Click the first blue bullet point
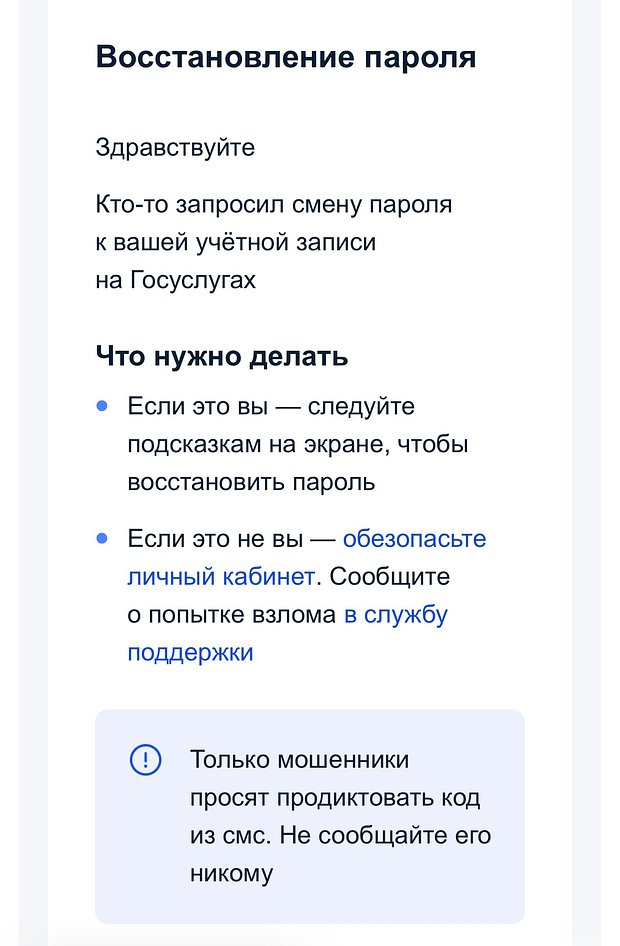620x946 pixels. click(102, 406)
